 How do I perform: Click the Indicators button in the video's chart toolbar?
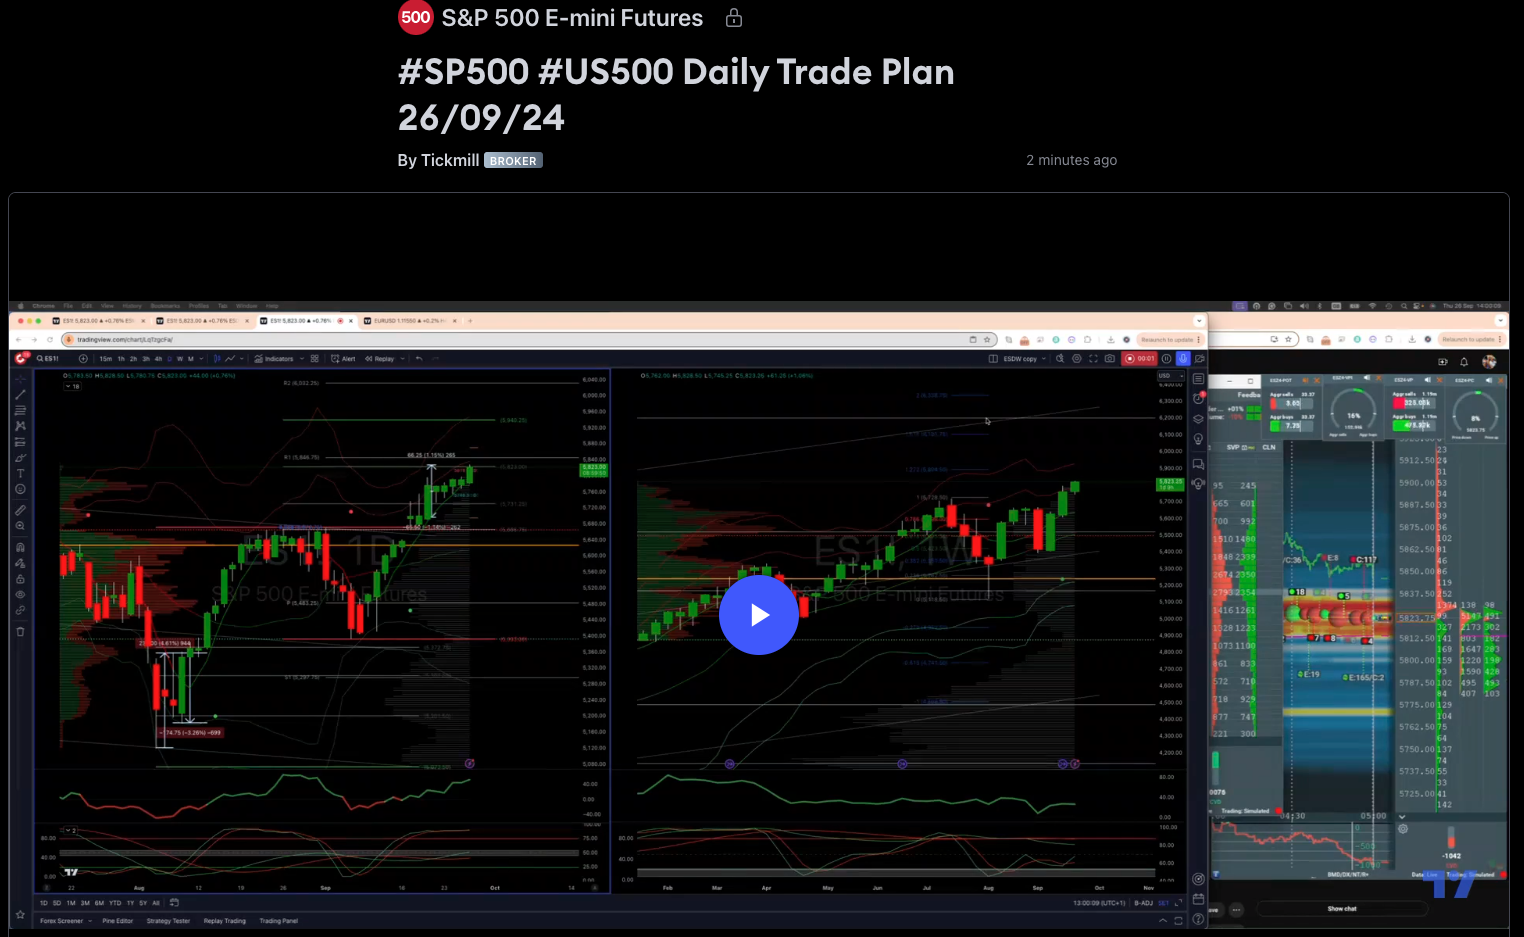[x=275, y=358]
